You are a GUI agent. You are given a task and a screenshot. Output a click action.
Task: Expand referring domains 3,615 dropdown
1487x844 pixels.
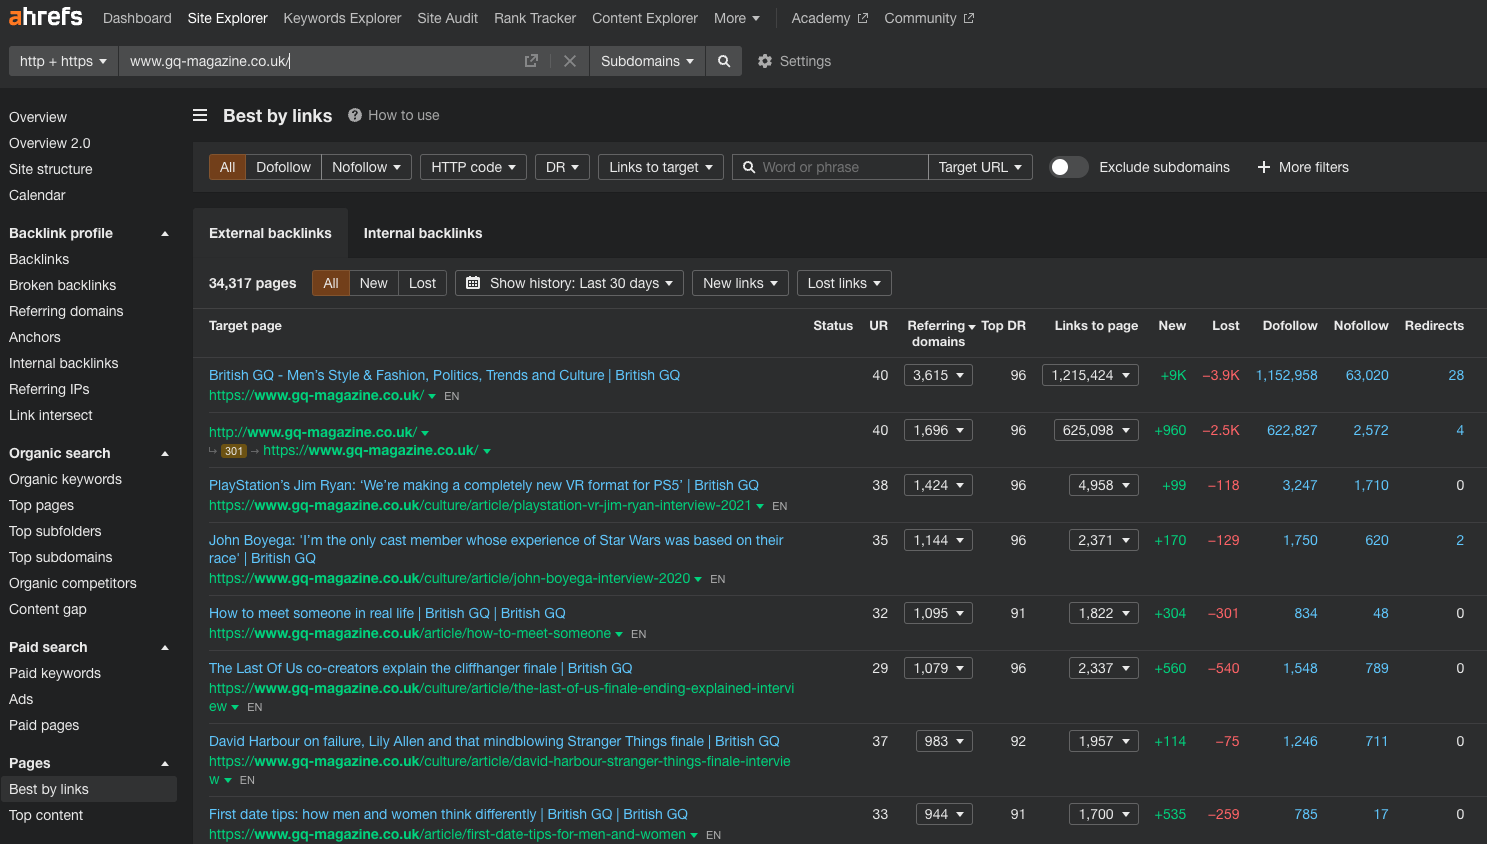pyautogui.click(x=938, y=375)
